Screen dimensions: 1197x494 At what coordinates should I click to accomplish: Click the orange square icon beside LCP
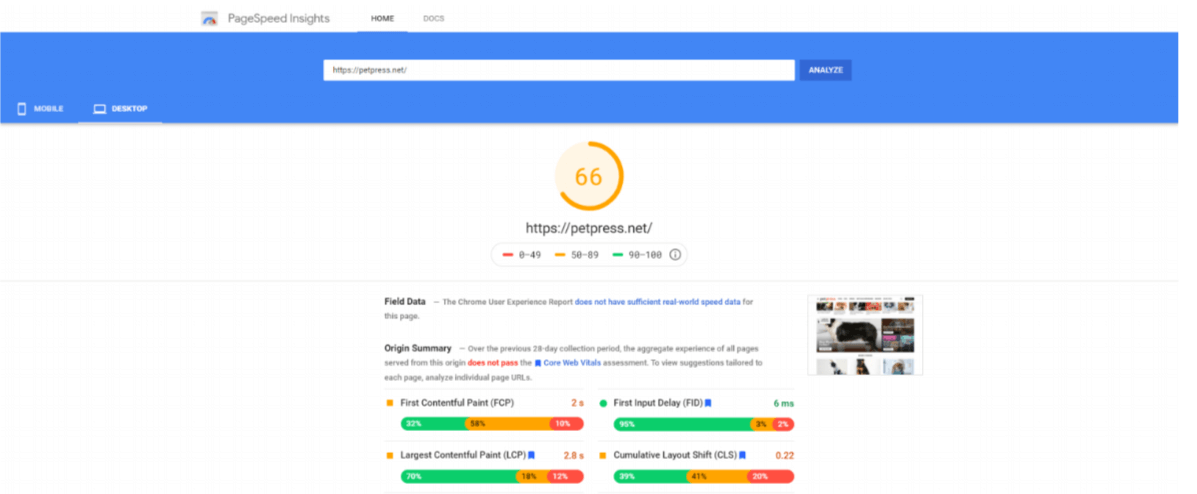pos(389,455)
